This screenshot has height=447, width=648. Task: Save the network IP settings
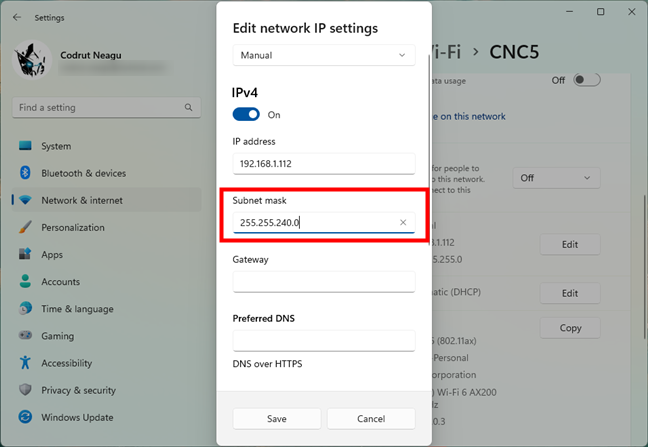point(277,419)
